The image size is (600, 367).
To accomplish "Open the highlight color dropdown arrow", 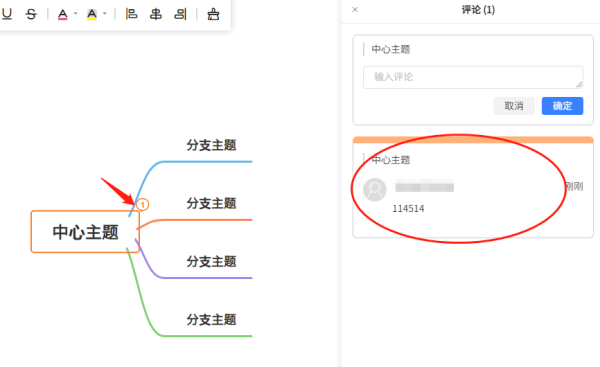I will point(104,14).
